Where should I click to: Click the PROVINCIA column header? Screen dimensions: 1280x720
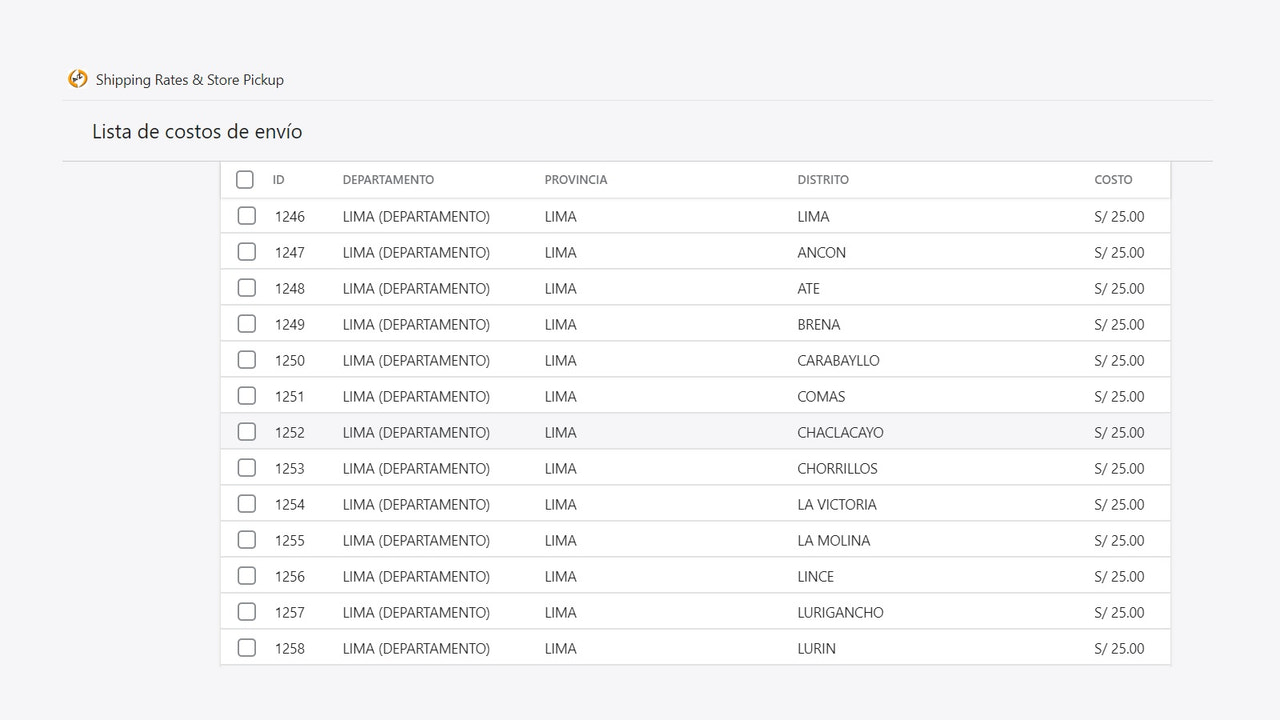576,180
